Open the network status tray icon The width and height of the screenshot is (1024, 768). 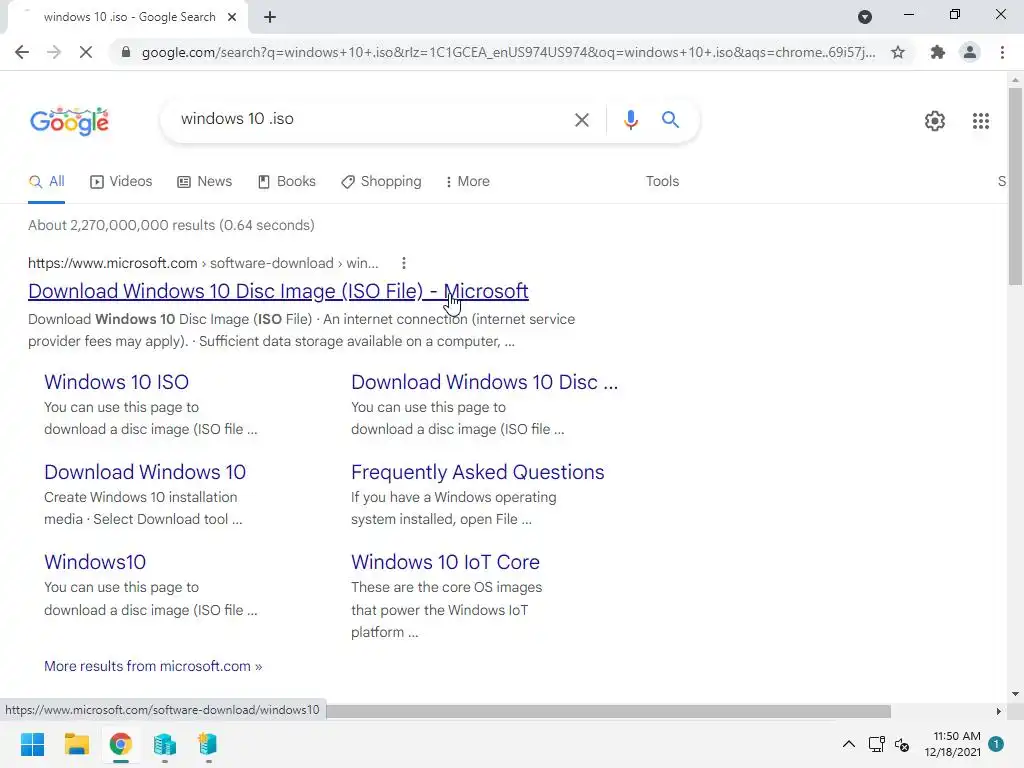(876, 744)
